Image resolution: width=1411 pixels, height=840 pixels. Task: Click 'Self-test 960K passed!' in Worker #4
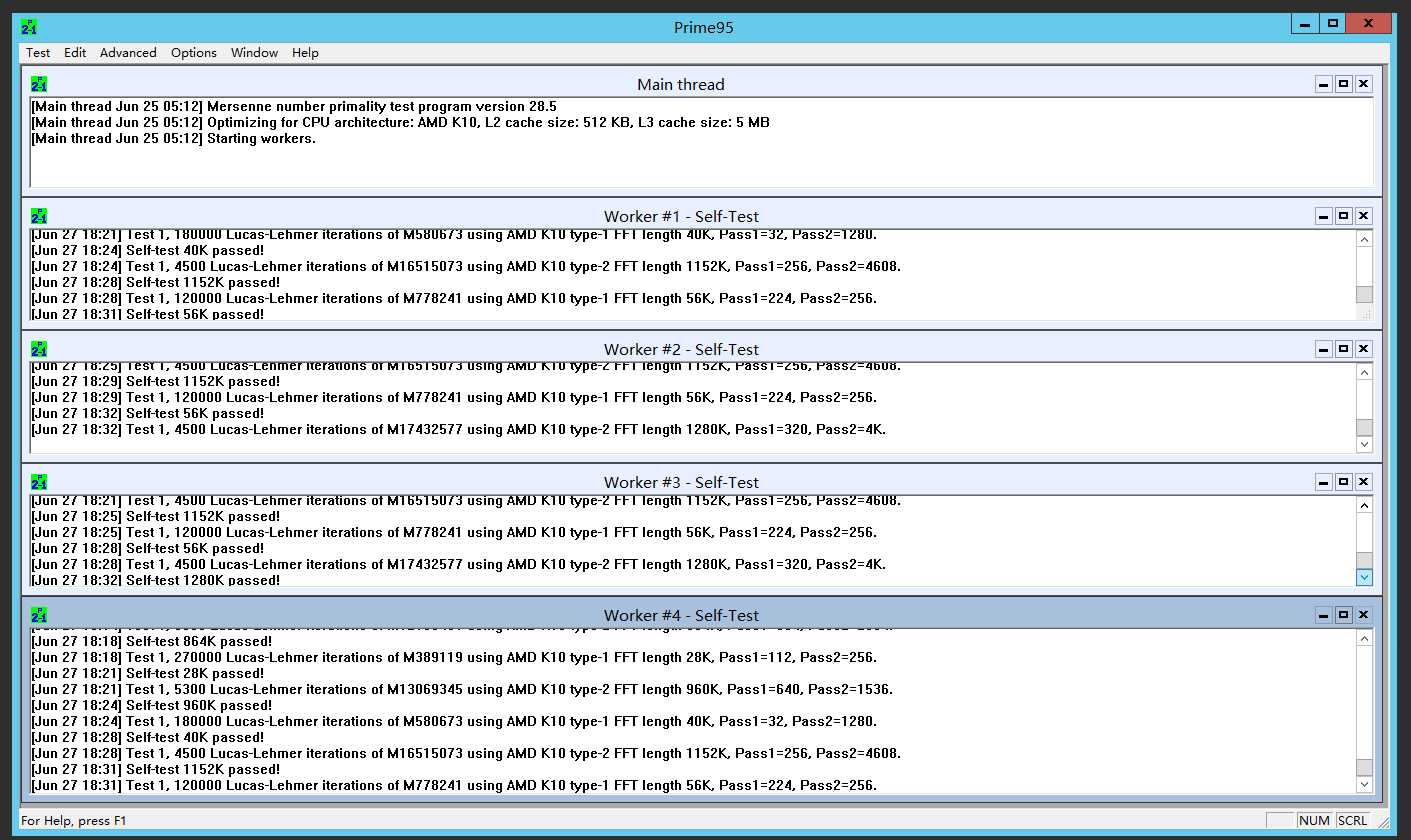[x=152, y=705]
